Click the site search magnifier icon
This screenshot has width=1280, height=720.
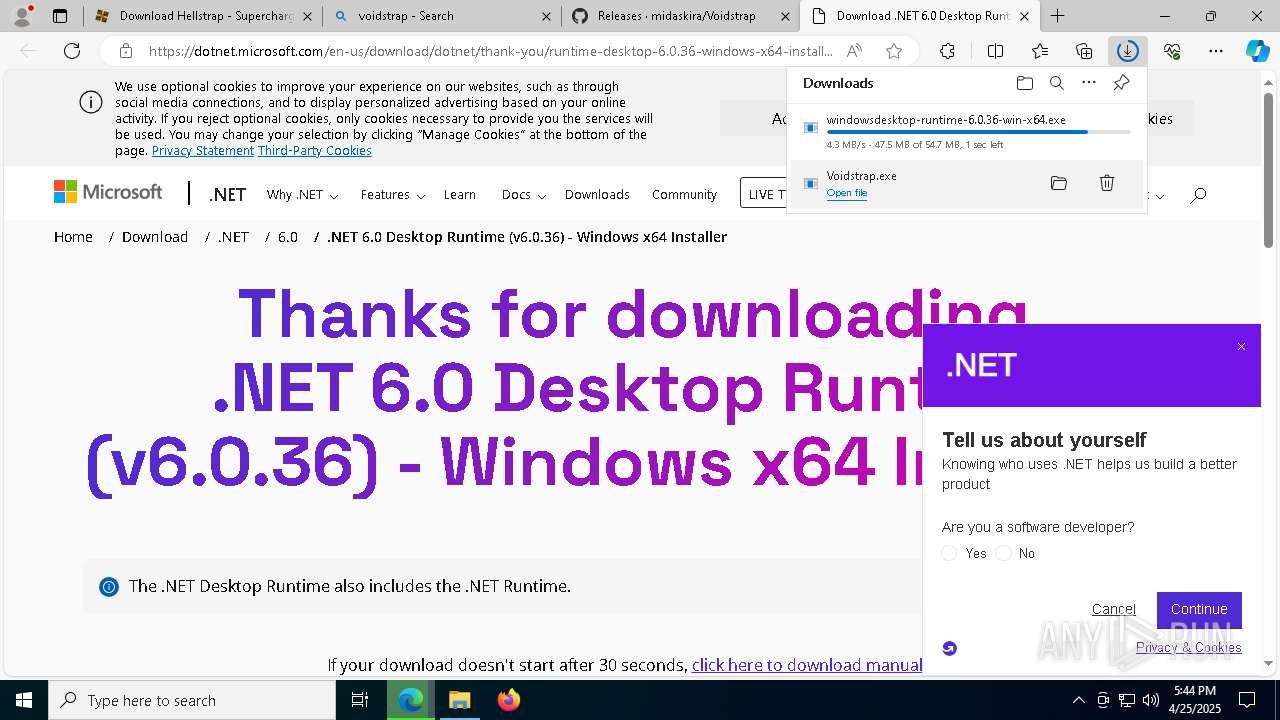1198,195
